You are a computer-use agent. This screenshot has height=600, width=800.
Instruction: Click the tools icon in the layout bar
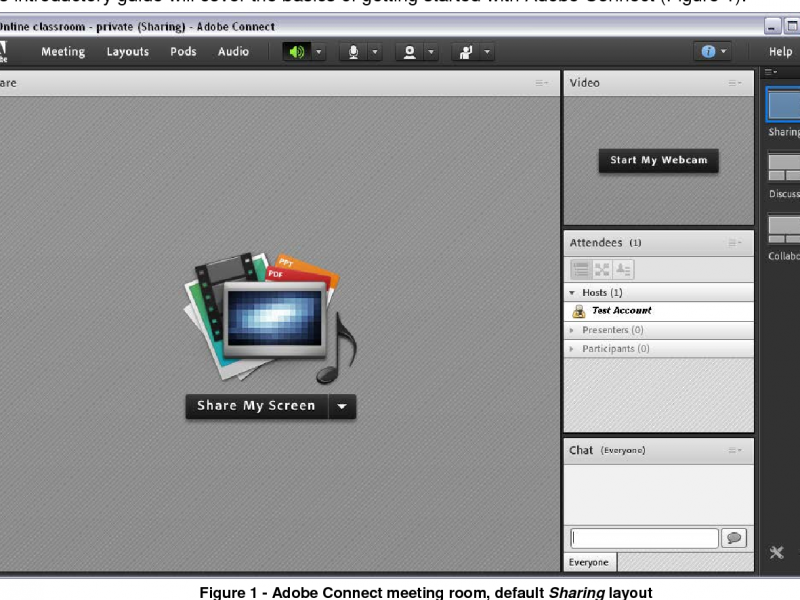click(777, 552)
